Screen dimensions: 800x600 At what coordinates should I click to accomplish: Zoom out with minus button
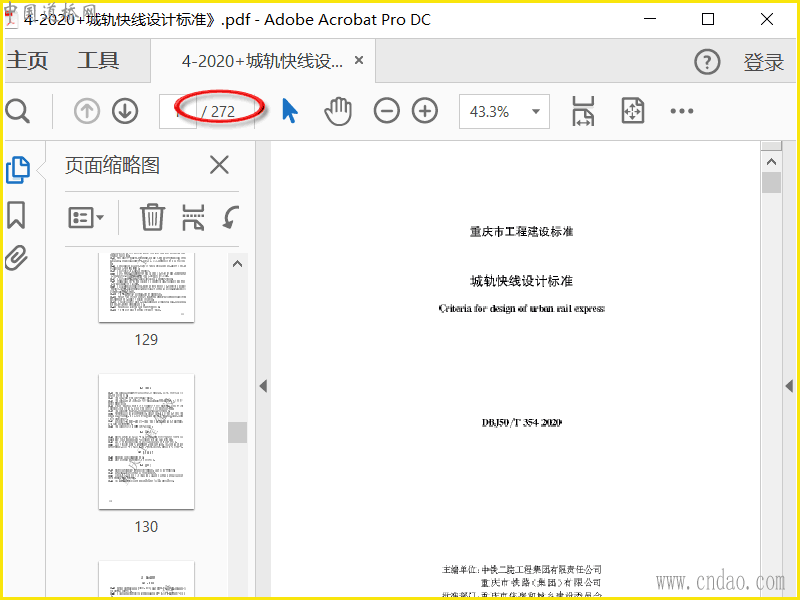coord(387,111)
